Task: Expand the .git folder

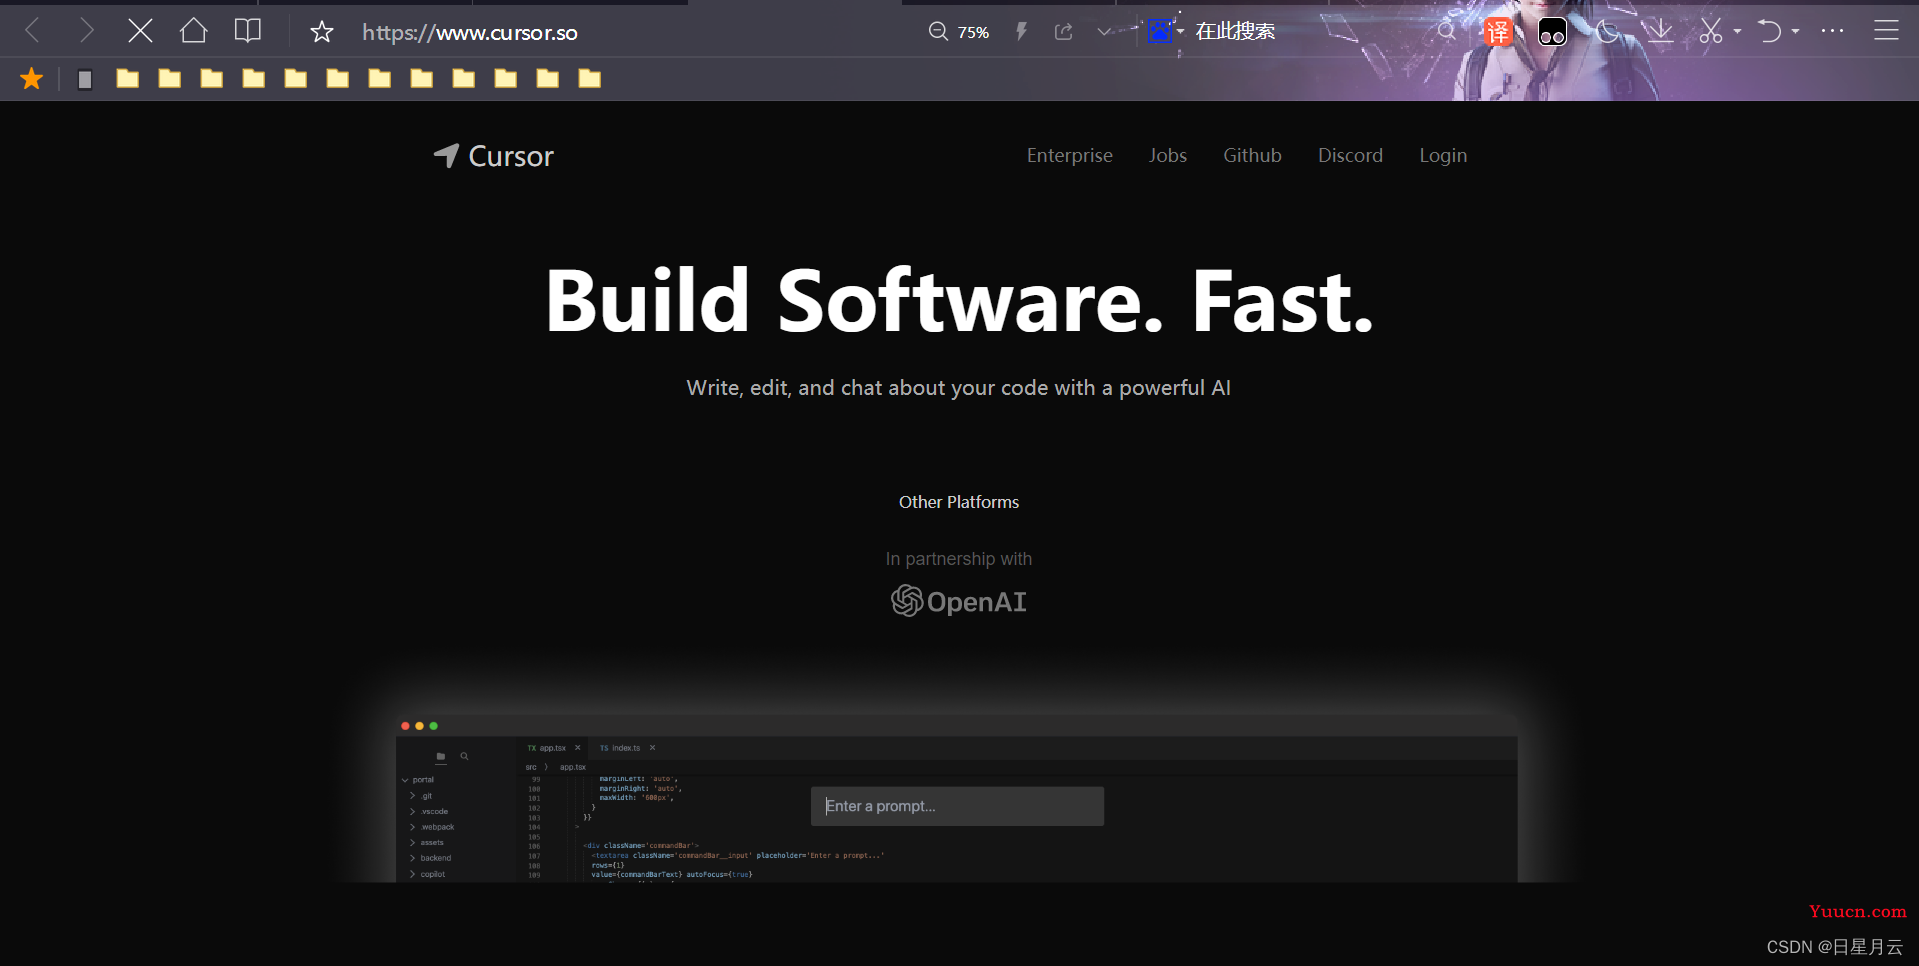Action: point(421,796)
